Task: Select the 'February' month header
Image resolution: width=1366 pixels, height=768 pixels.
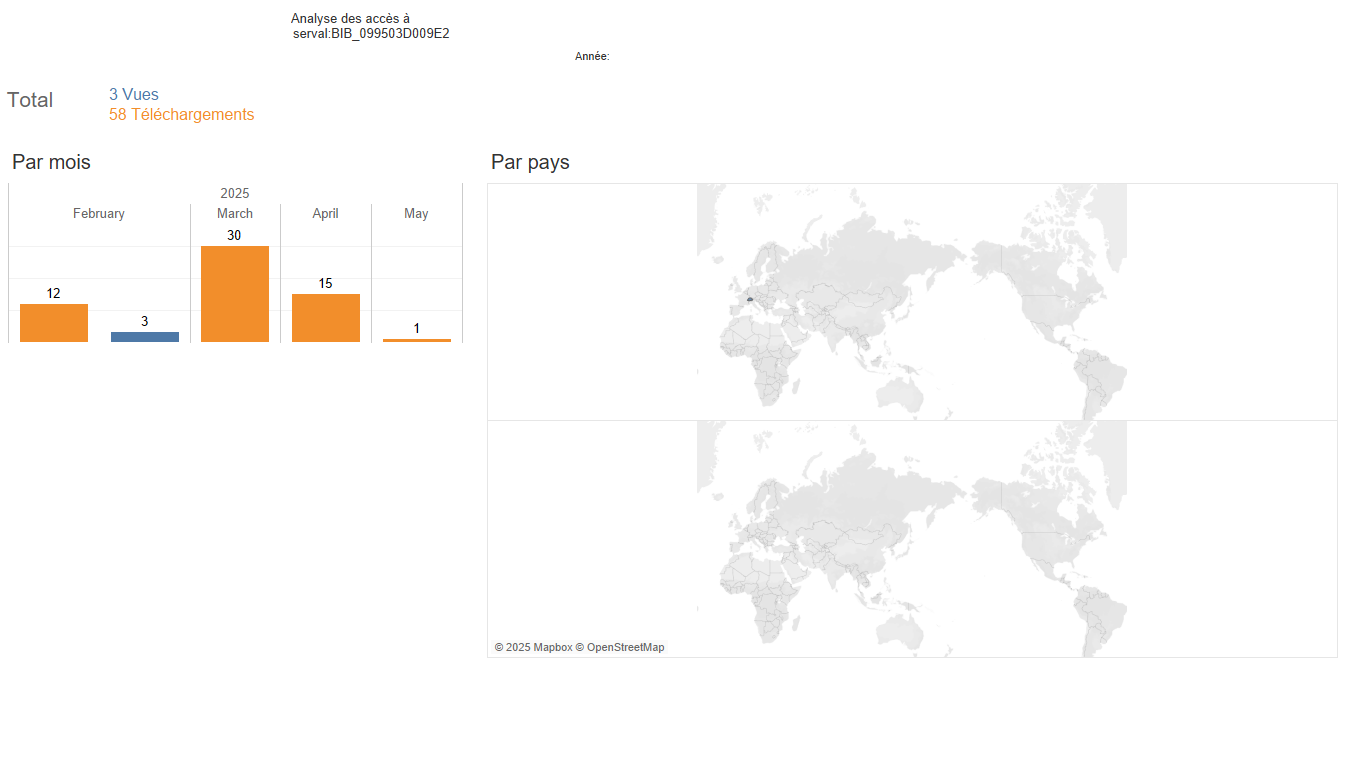Action: click(x=99, y=214)
